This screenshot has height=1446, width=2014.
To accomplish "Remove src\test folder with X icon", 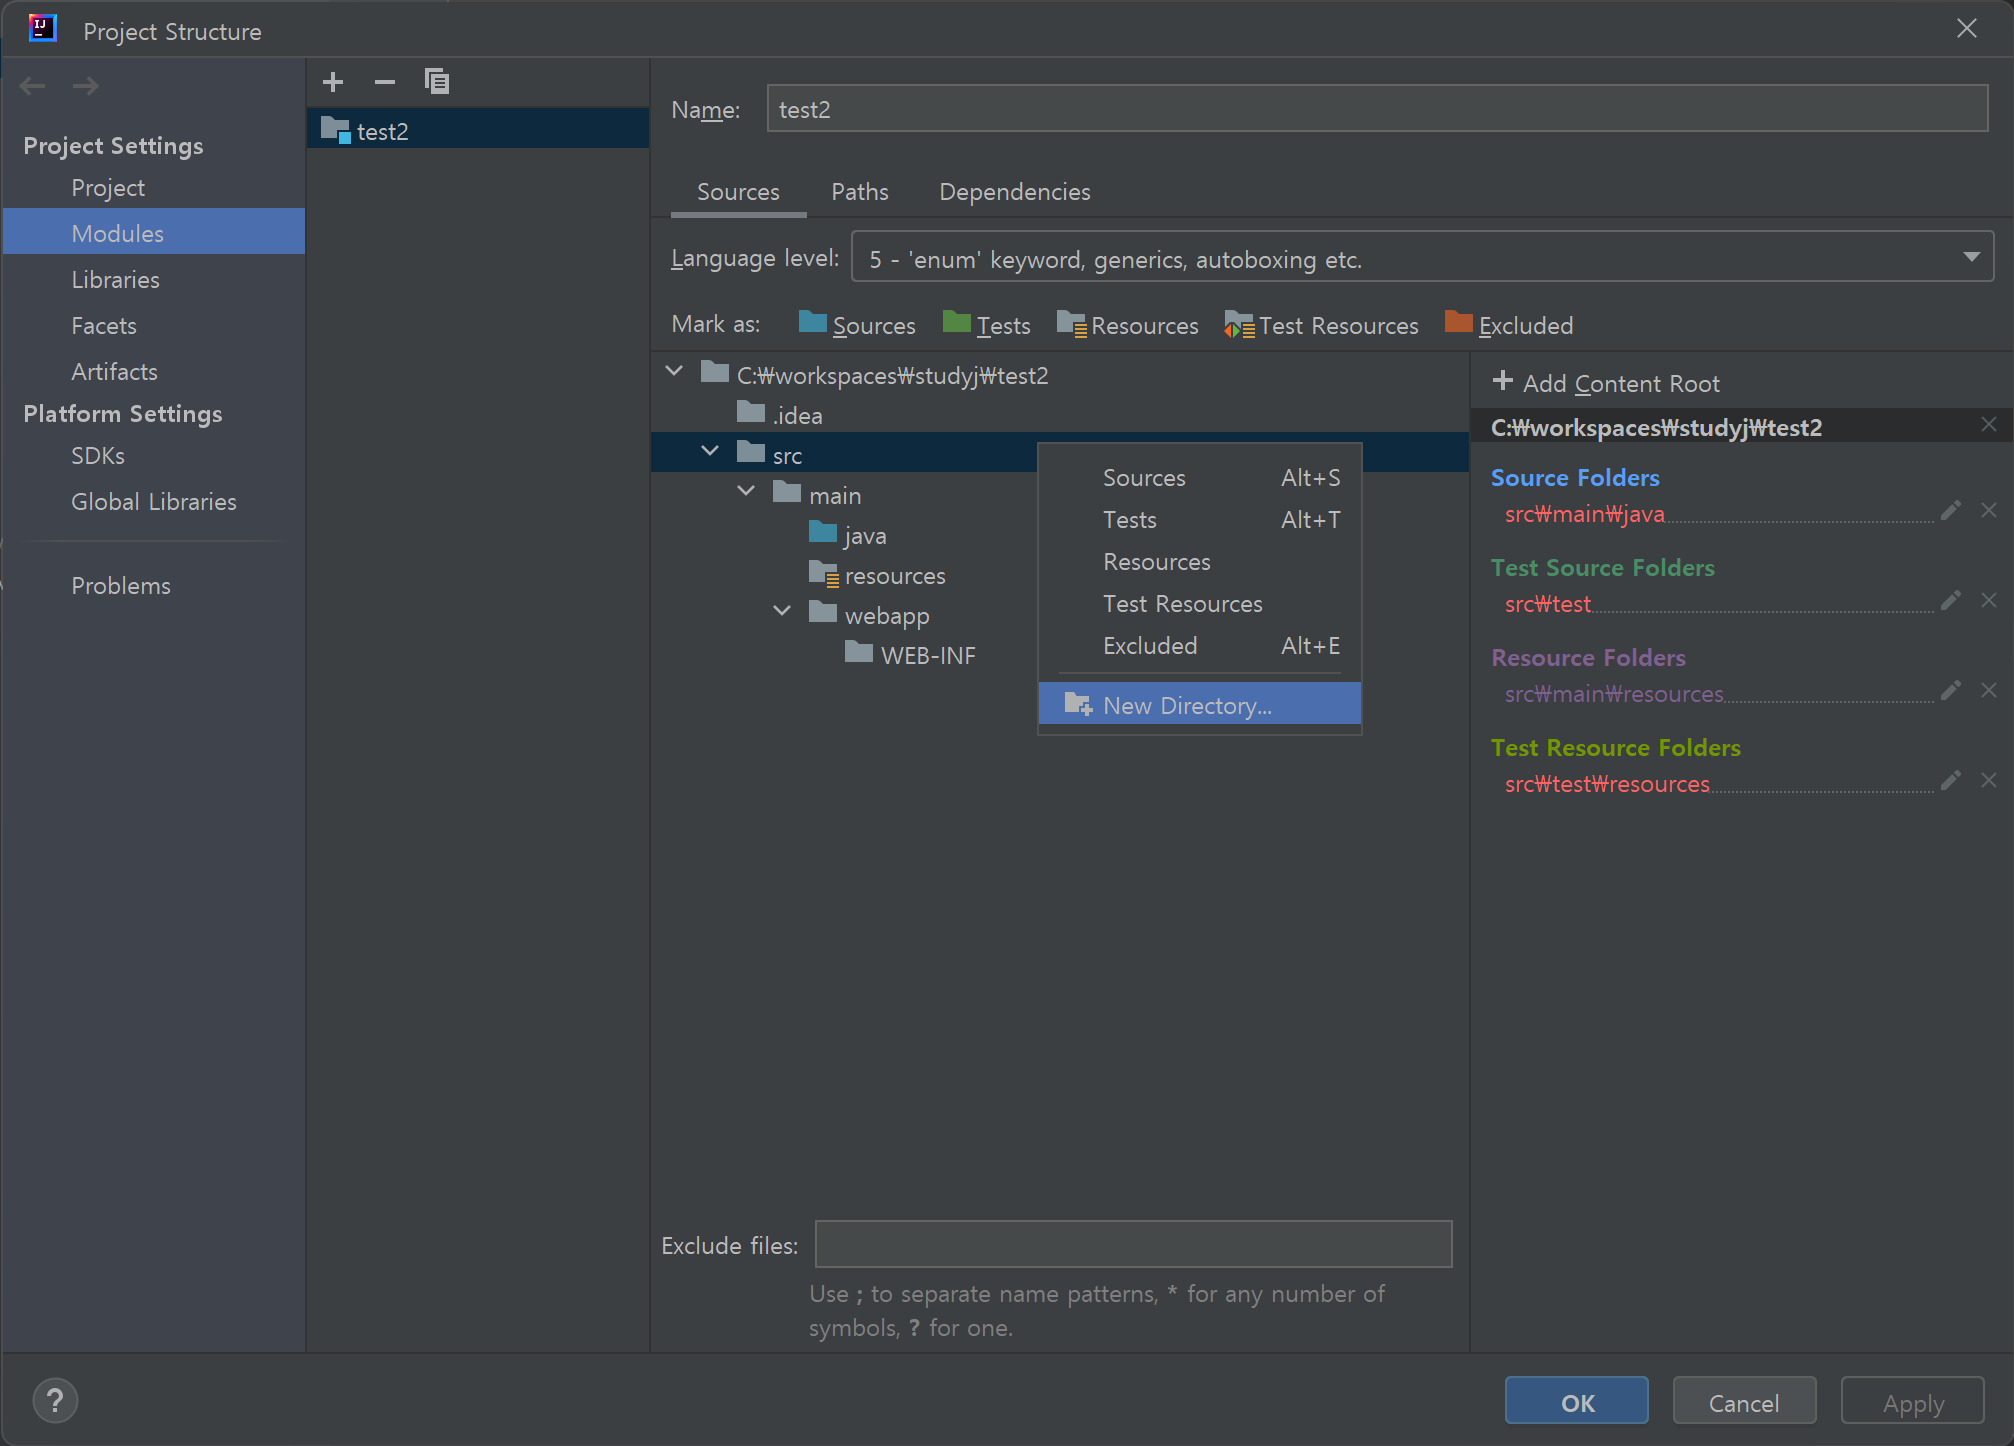I will pyautogui.click(x=1989, y=600).
